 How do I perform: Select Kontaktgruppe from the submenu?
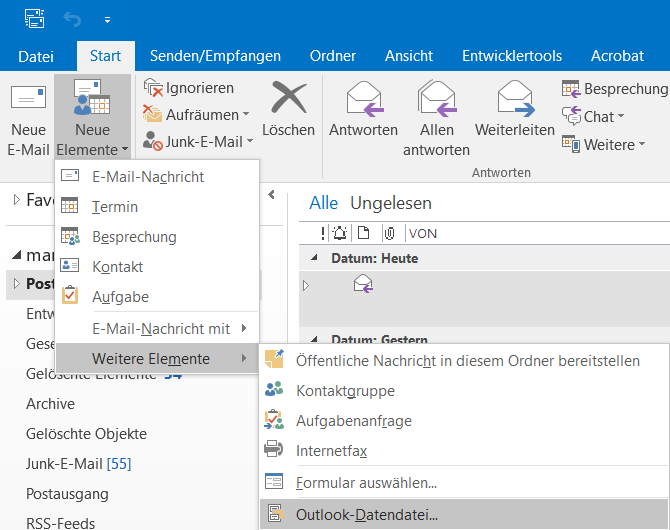[464, 390]
